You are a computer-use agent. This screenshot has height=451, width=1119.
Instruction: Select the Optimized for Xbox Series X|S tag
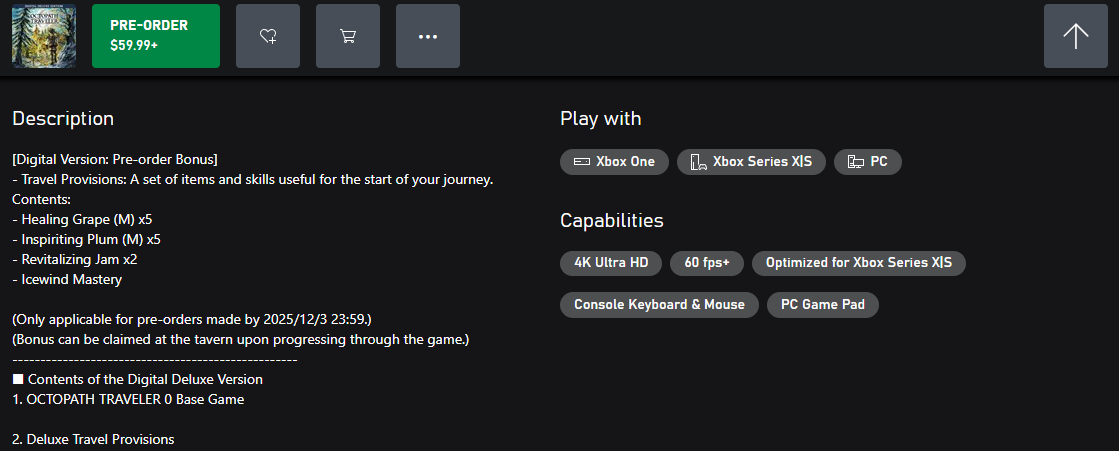click(x=858, y=263)
